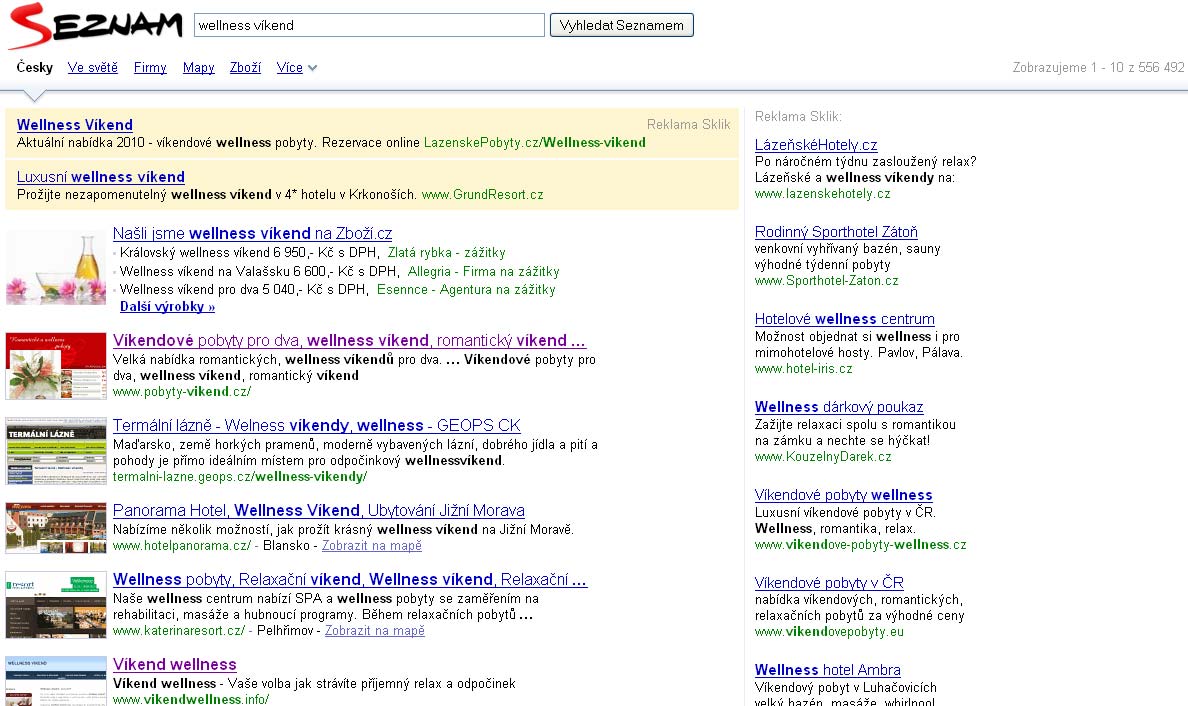Open 'Wellness dárkový poukaz' sidebar ad

coord(839,407)
